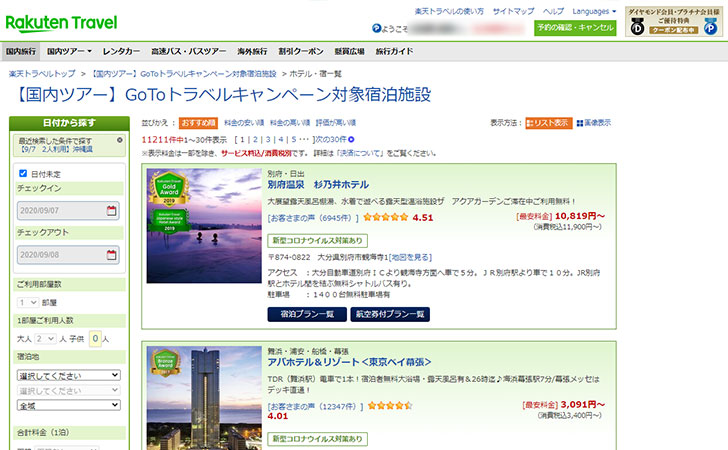Click recent search 9/7 2人利用 沖縄県 link
Image resolution: width=728 pixels, height=450 pixels.
pyautogui.click(x=56, y=150)
